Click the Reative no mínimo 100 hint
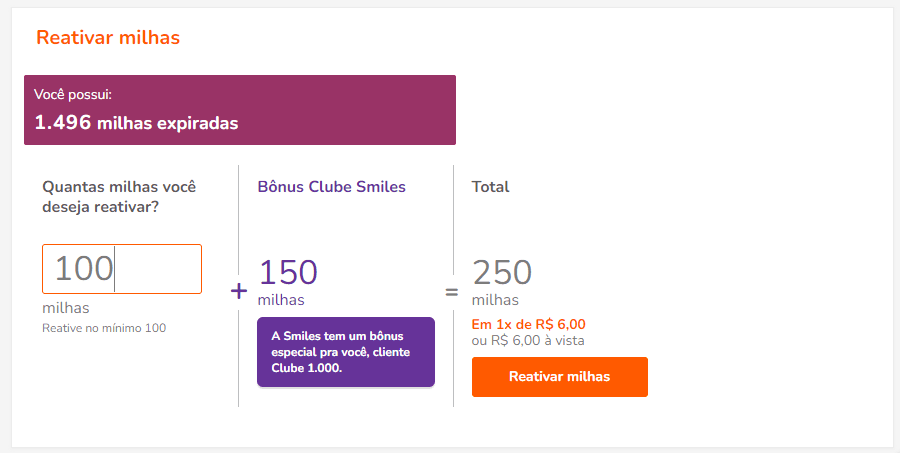The height and width of the screenshot is (453, 900). (104, 328)
